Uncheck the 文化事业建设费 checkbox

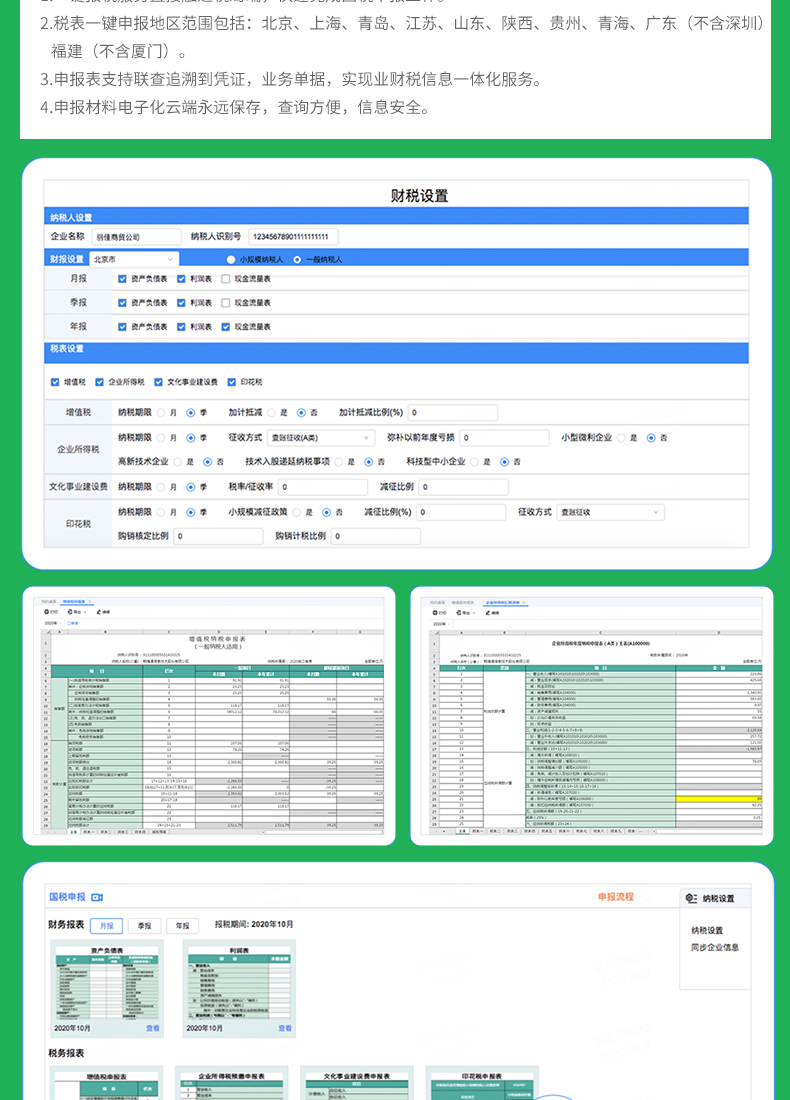point(159,382)
